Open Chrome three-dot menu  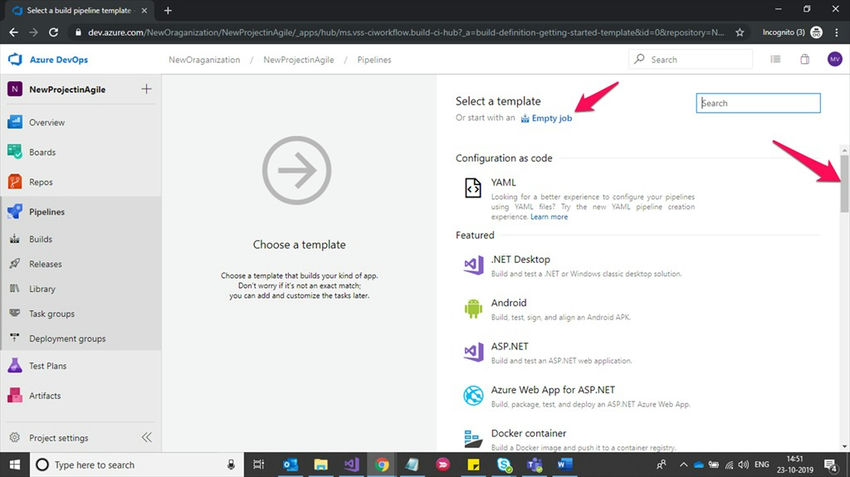[837, 33]
